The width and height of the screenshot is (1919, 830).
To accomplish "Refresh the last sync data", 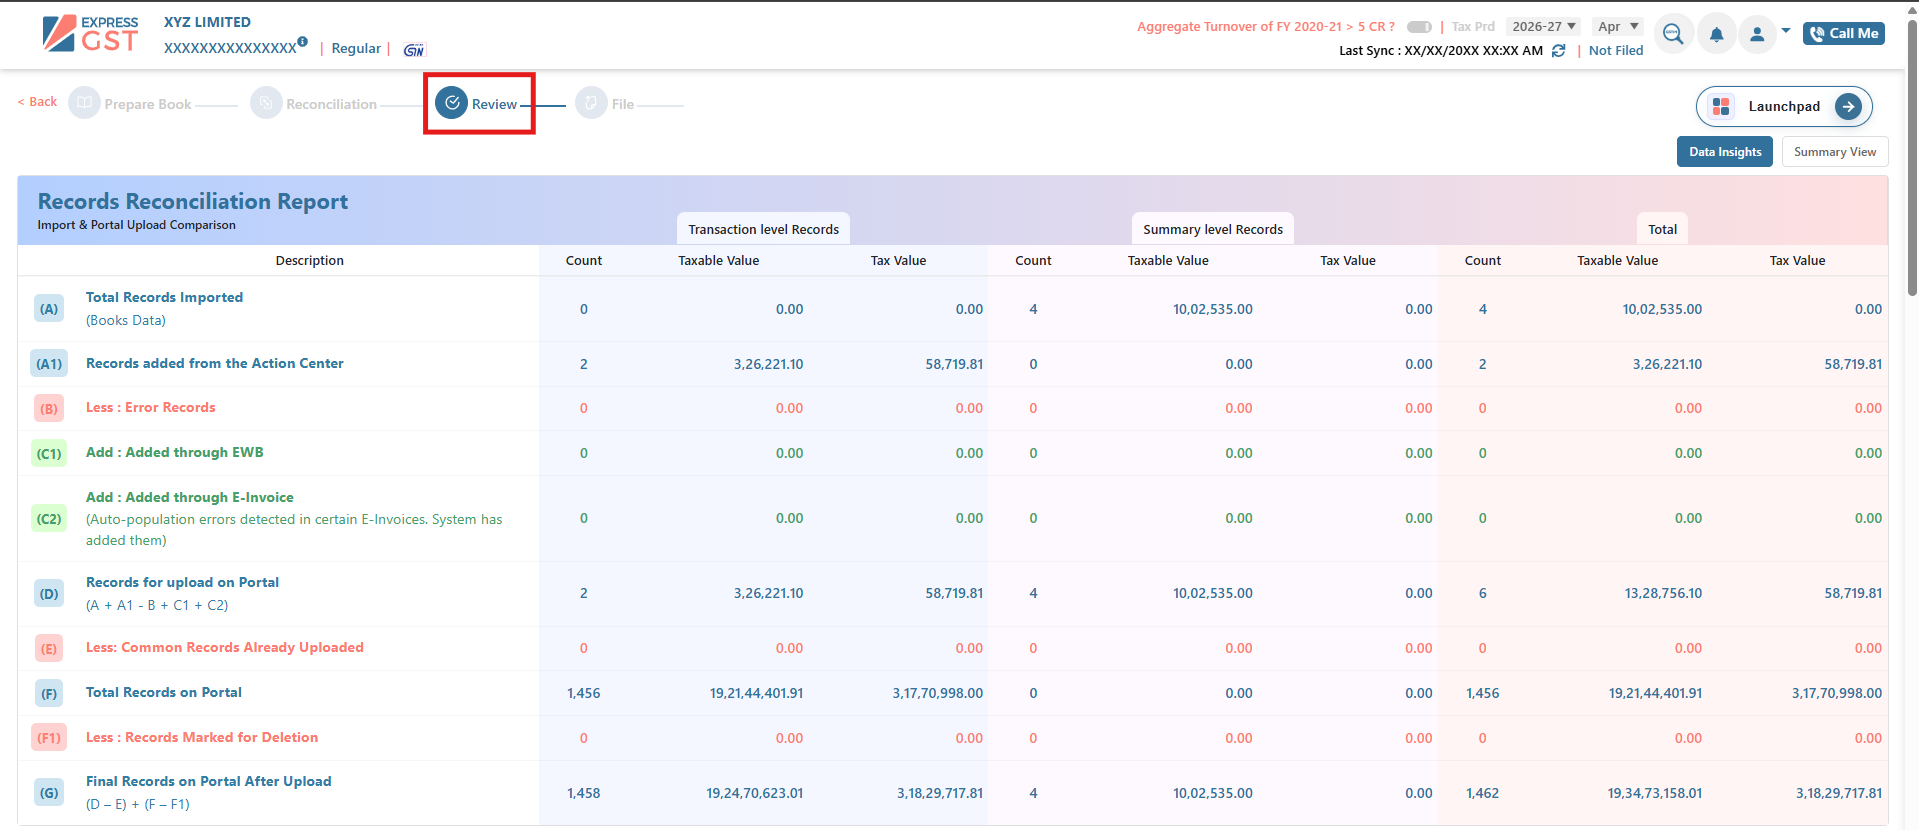I will tap(1558, 51).
